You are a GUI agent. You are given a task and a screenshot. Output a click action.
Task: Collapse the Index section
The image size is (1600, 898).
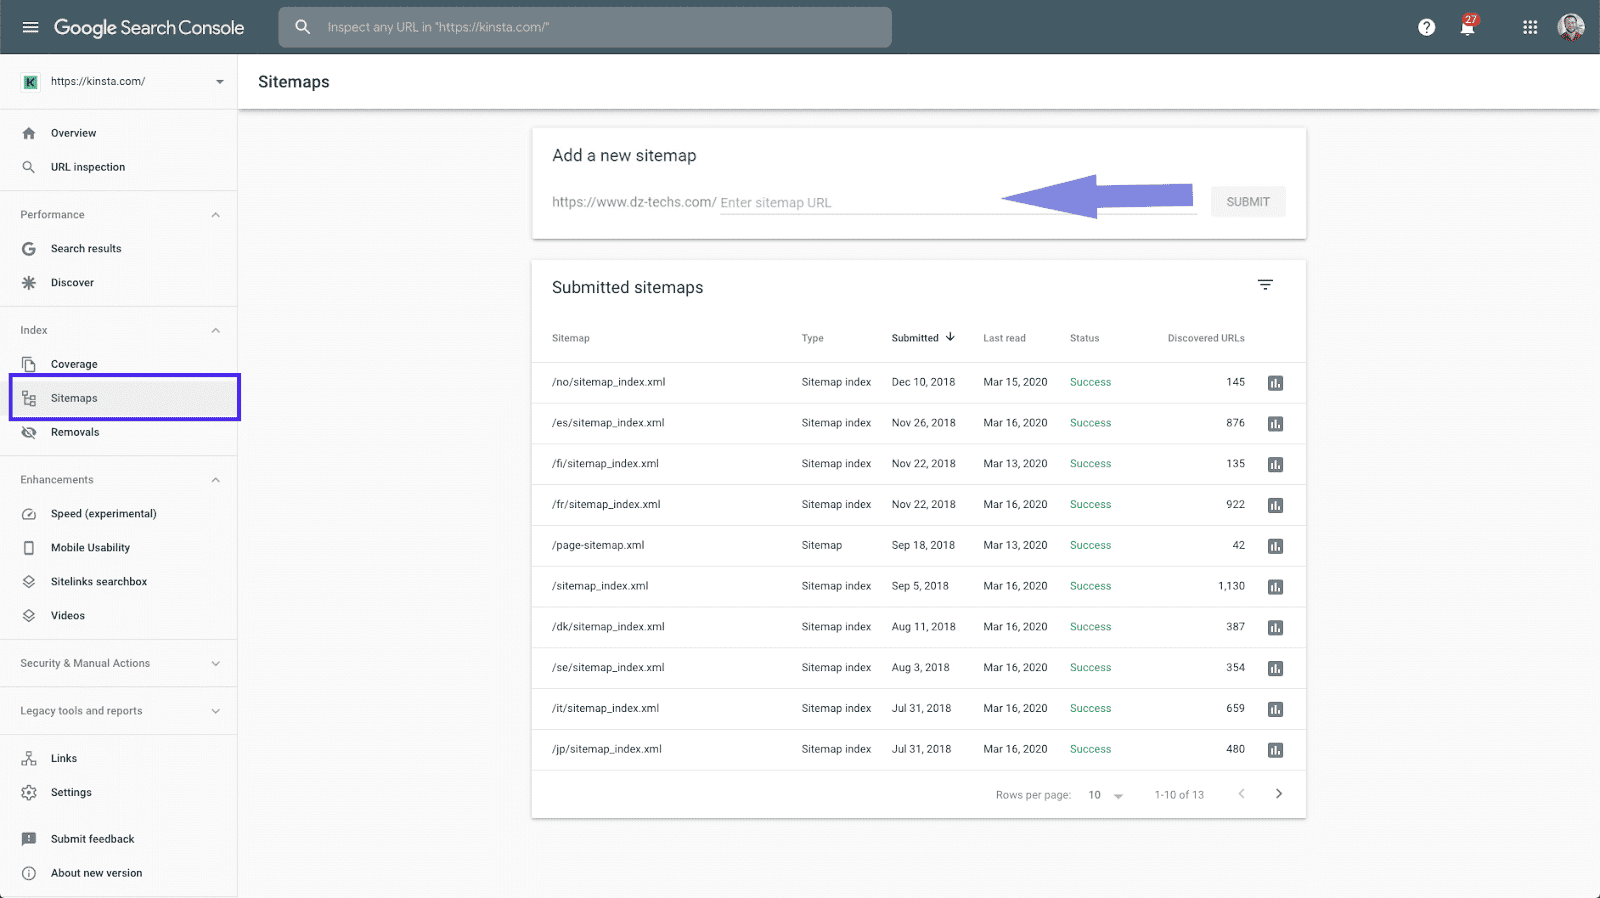pyautogui.click(x=215, y=330)
